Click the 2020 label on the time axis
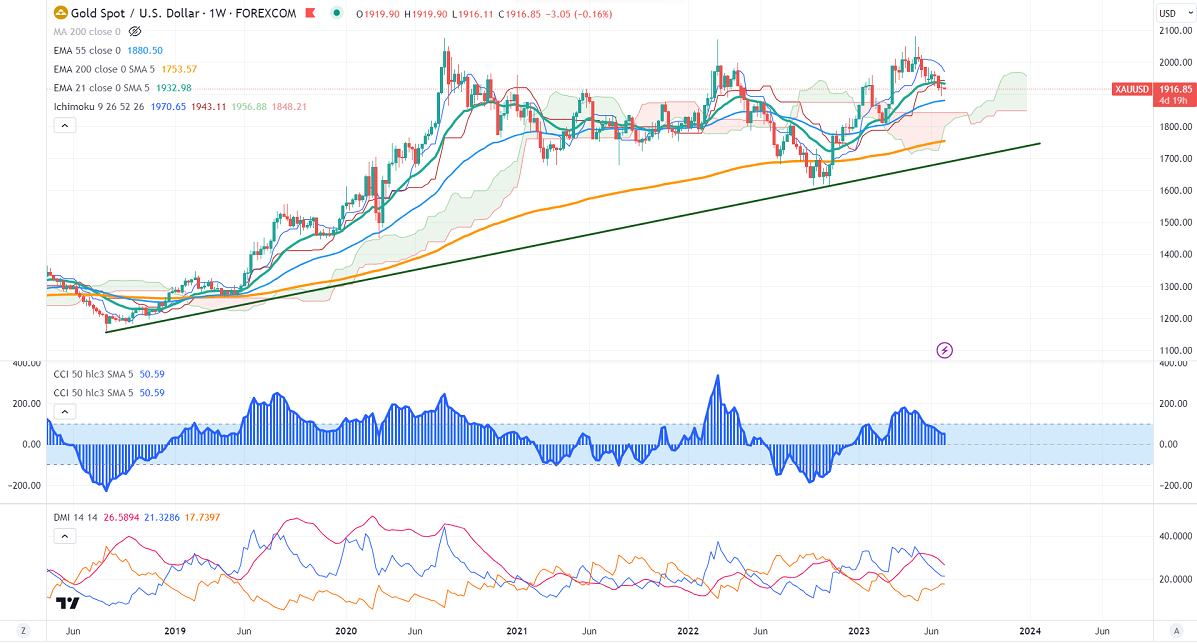The width and height of the screenshot is (1197, 644). (x=346, y=631)
